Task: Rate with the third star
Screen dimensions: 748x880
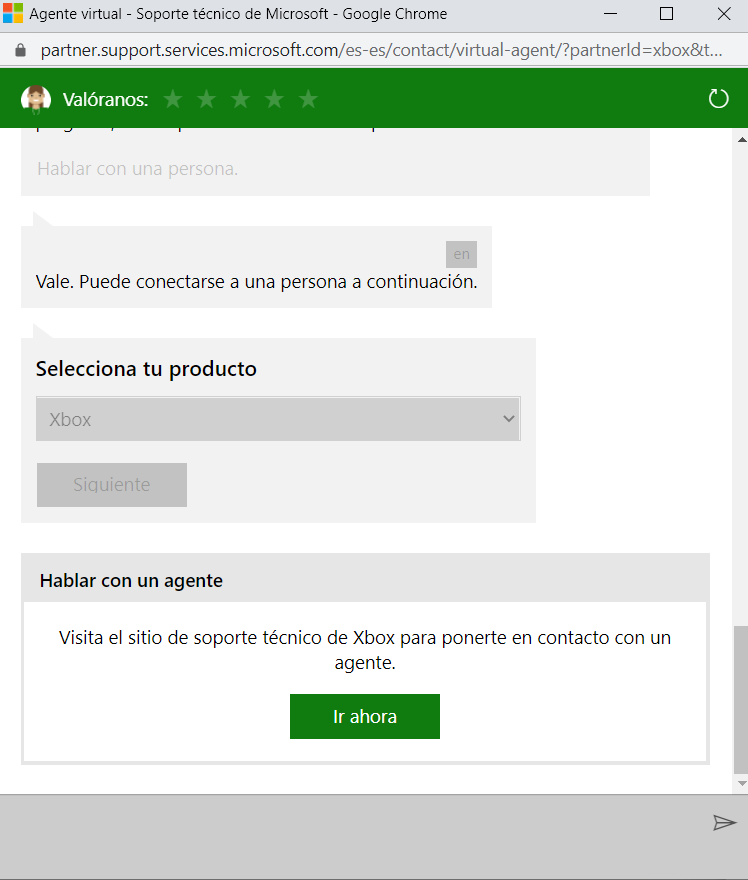Action: (241, 99)
